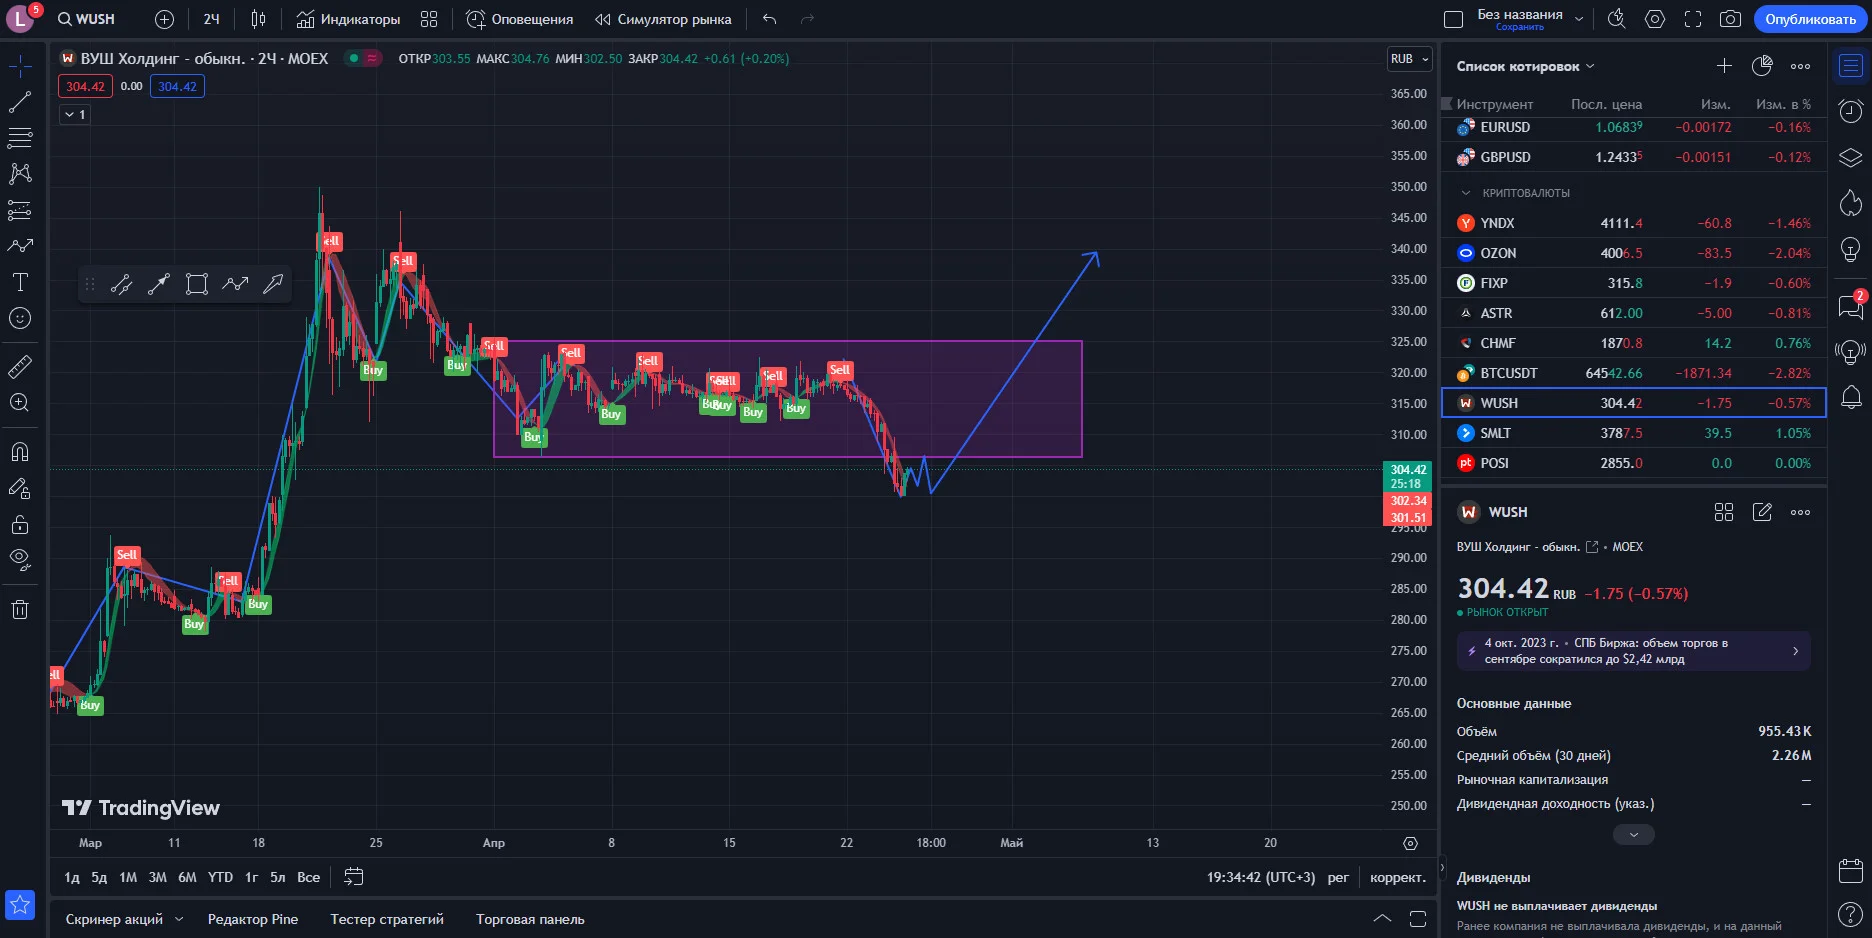Open the data window layers icon
This screenshot has height=938, width=1872.
[x=1851, y=158]
